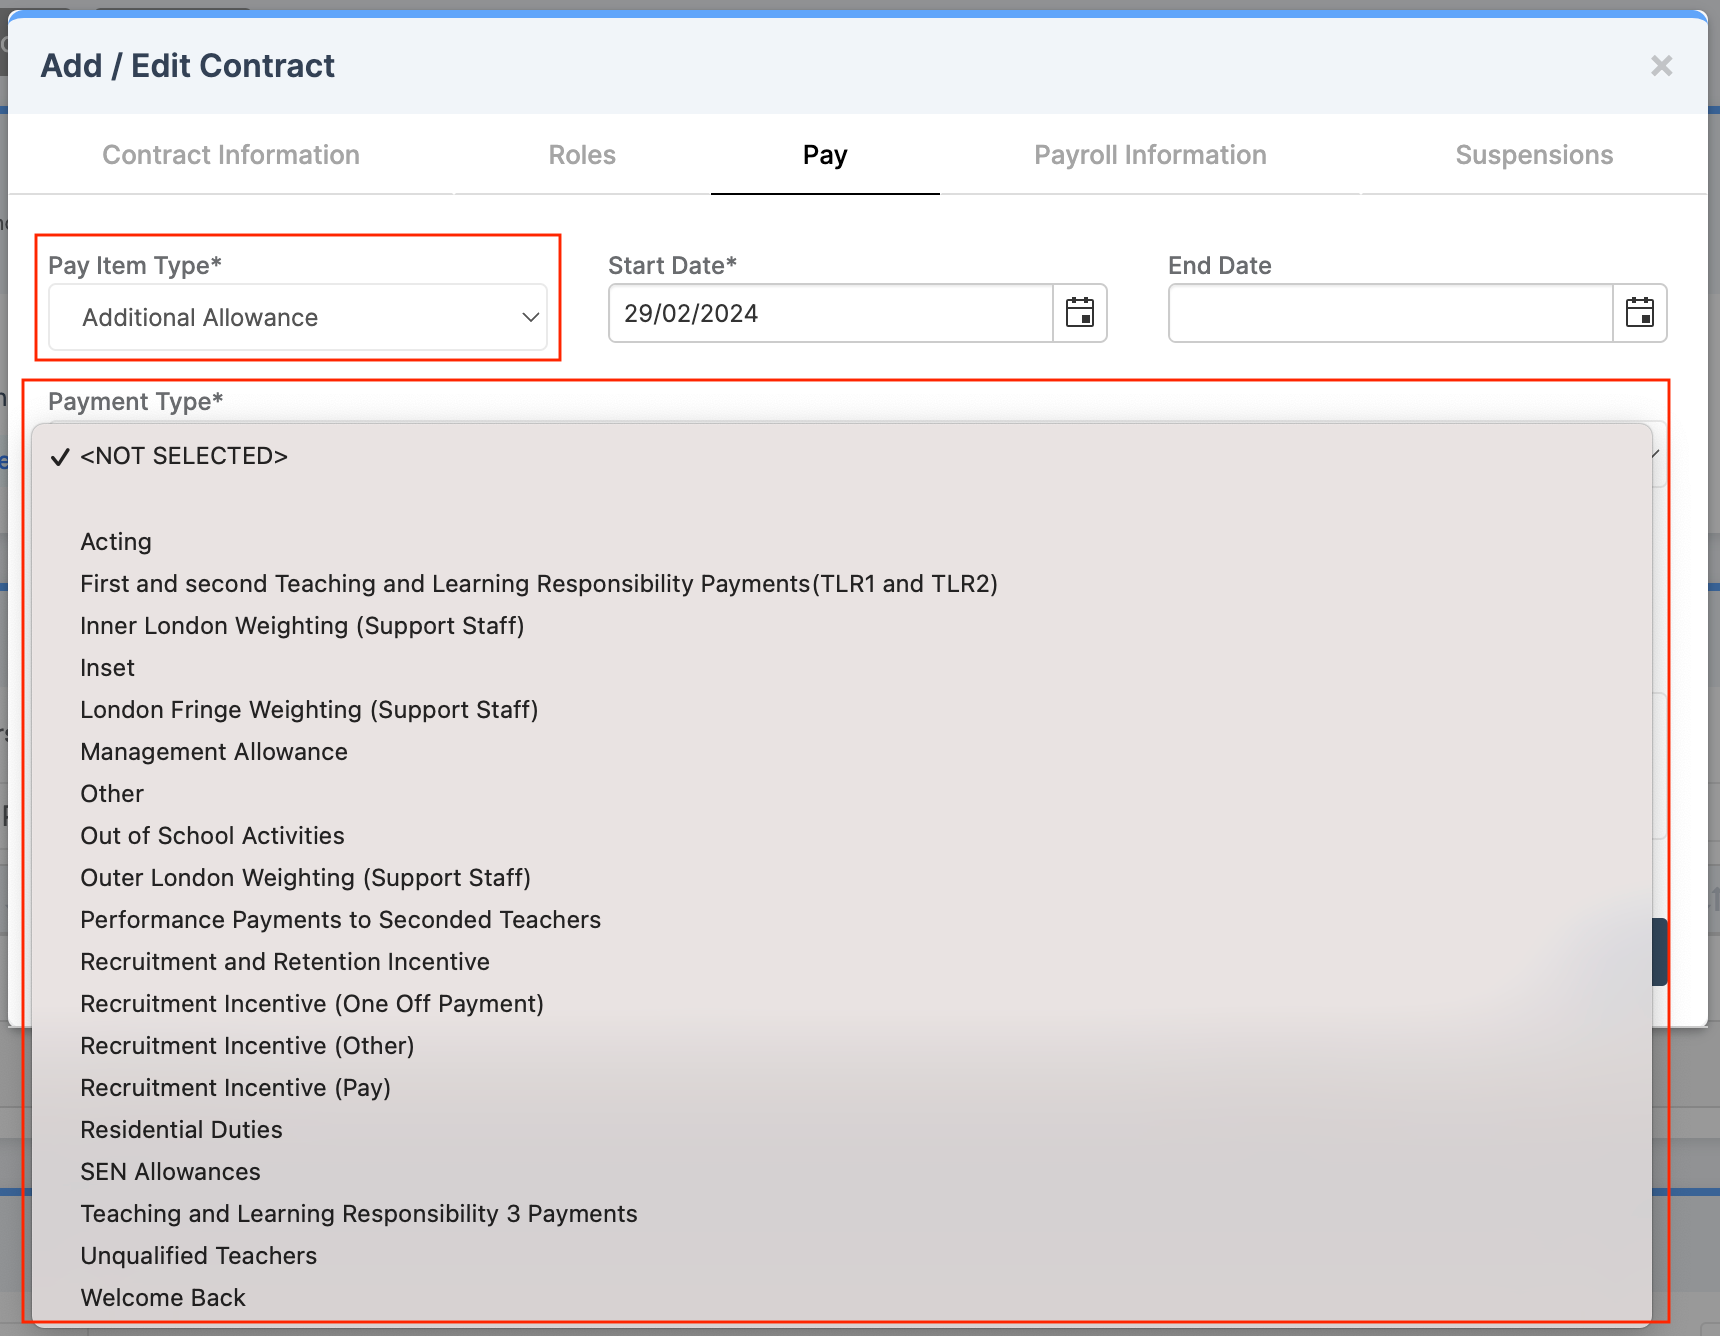The height and width of the screenshot is (1336, 1720).
Task: Choose Acting from Payment Type list
Action: pos(116,542)
